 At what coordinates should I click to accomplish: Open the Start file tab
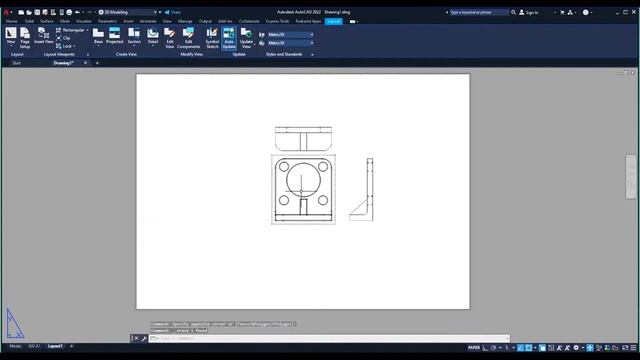pyautogui.click(x=17, y=63)
